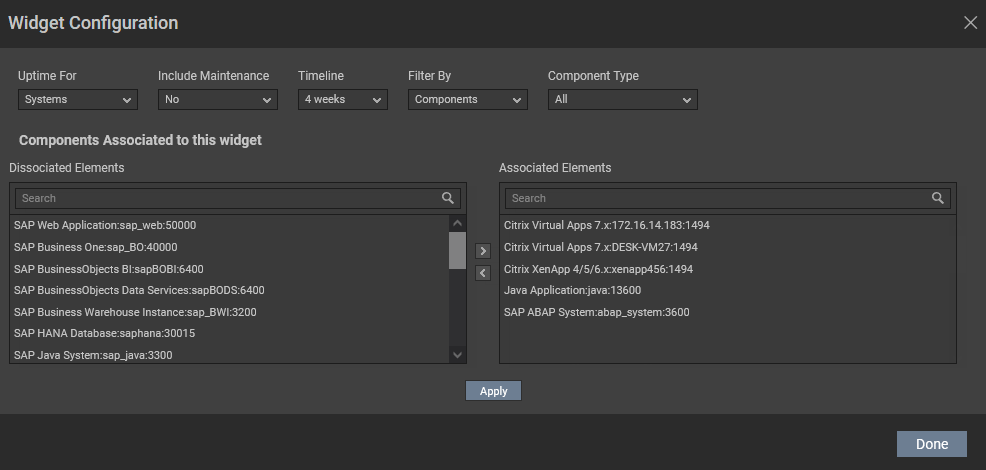Screen dimensions: 986x470
Task: Open the Filter By dropdown
Action: (x=468, y=99)
